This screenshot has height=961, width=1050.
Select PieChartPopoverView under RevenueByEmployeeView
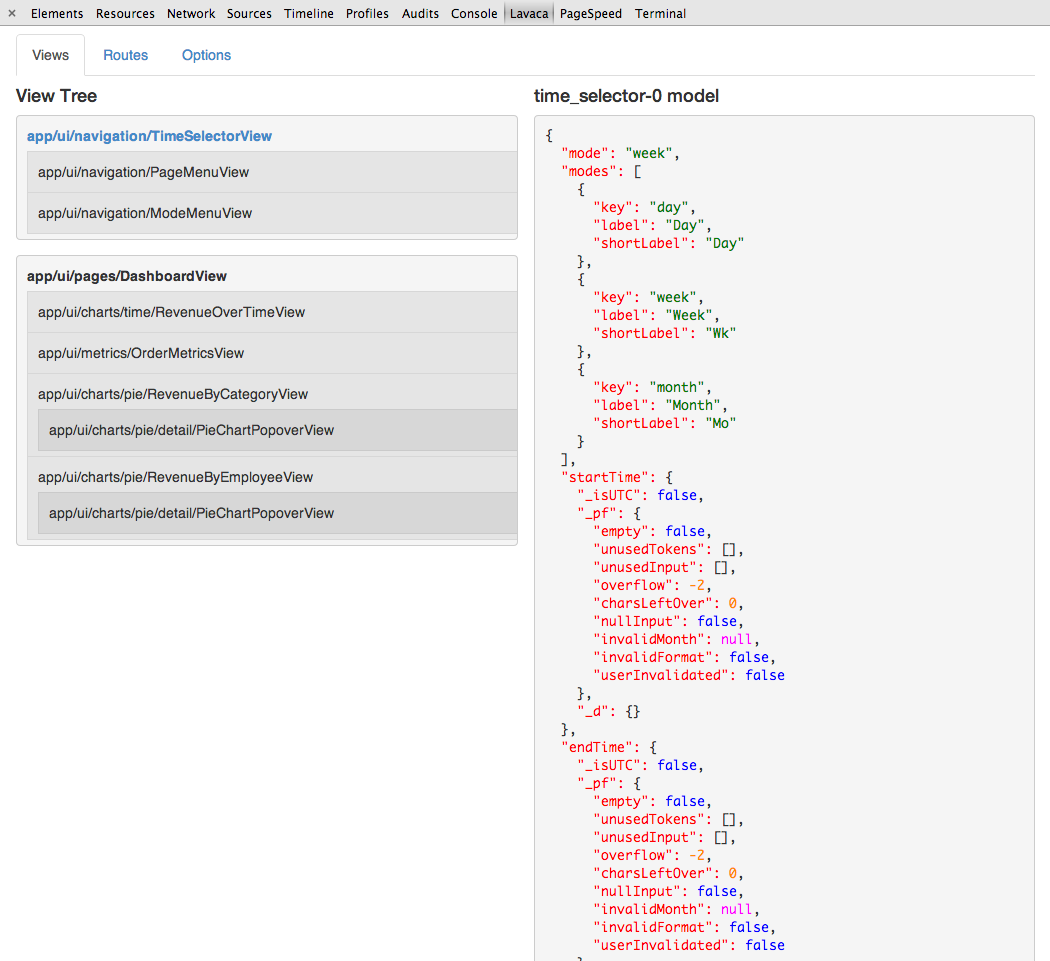click(x=277, y=513)
